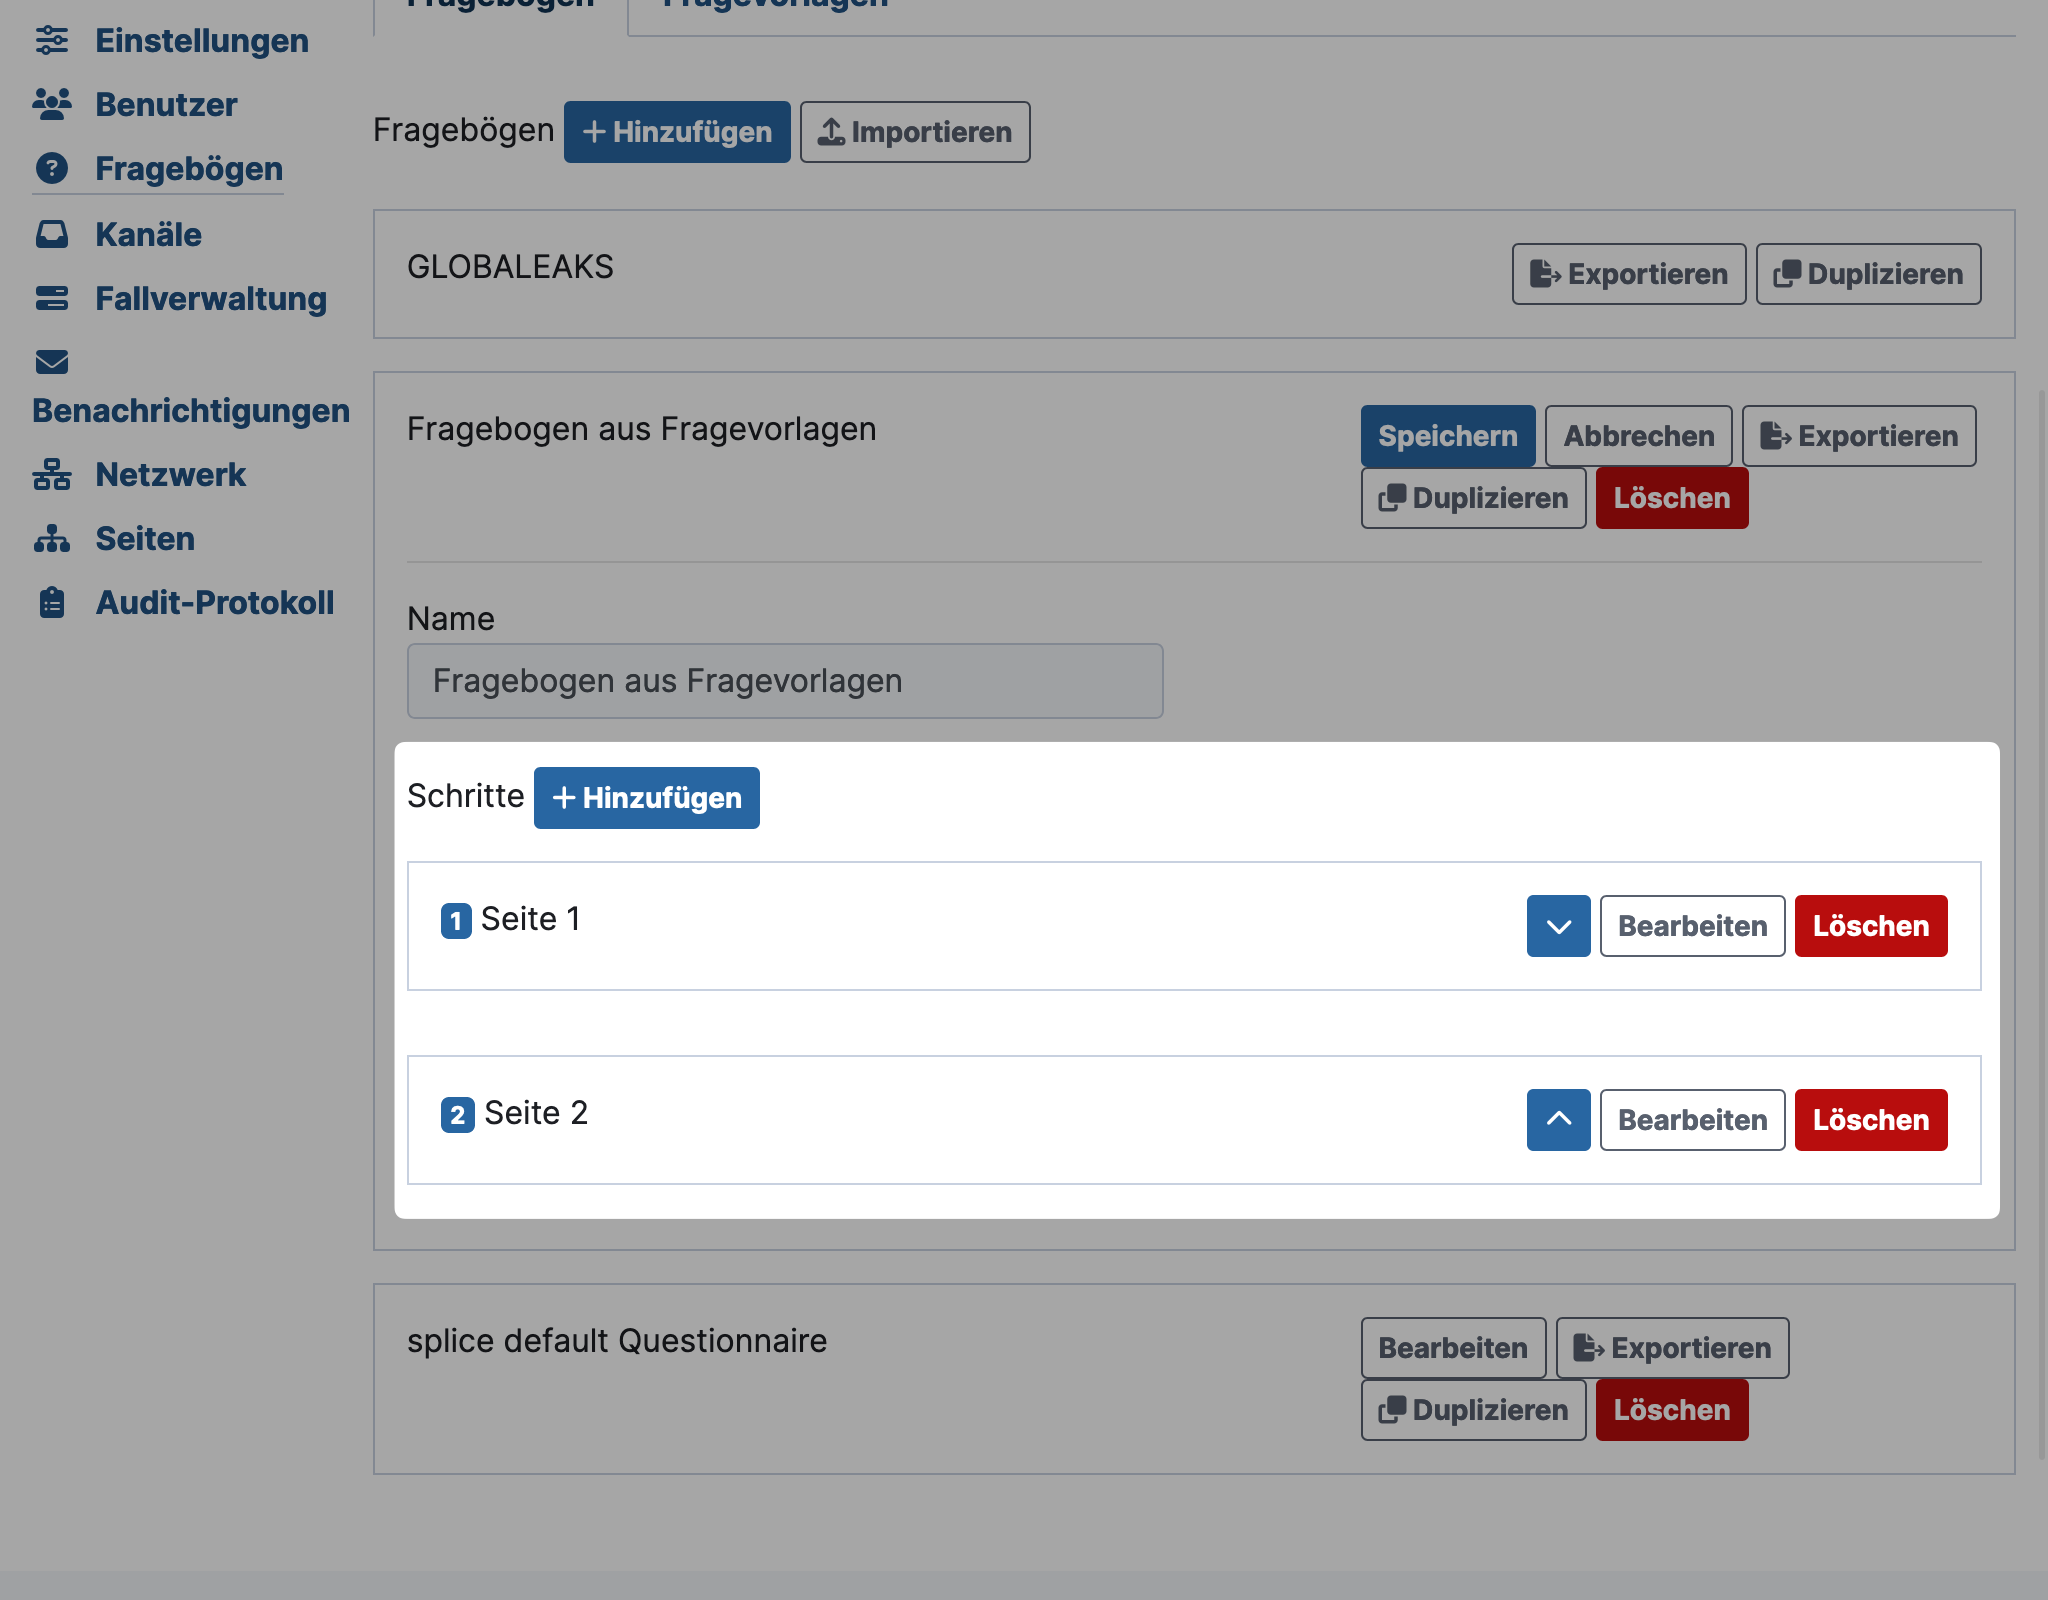Click the Seiten sitemap icon

coord(52,539)
